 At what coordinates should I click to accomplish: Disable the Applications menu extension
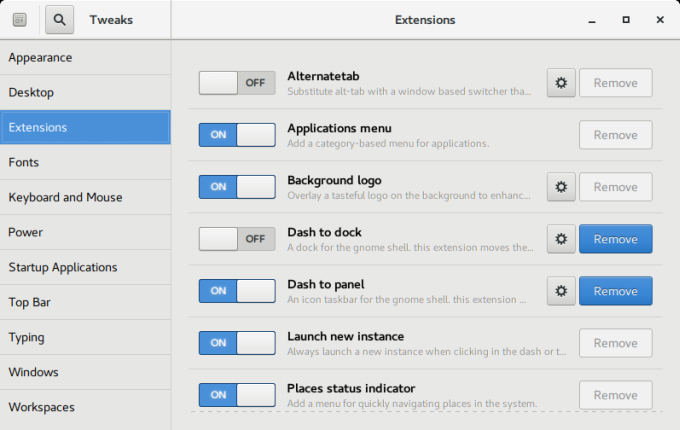tap(237, 135)
